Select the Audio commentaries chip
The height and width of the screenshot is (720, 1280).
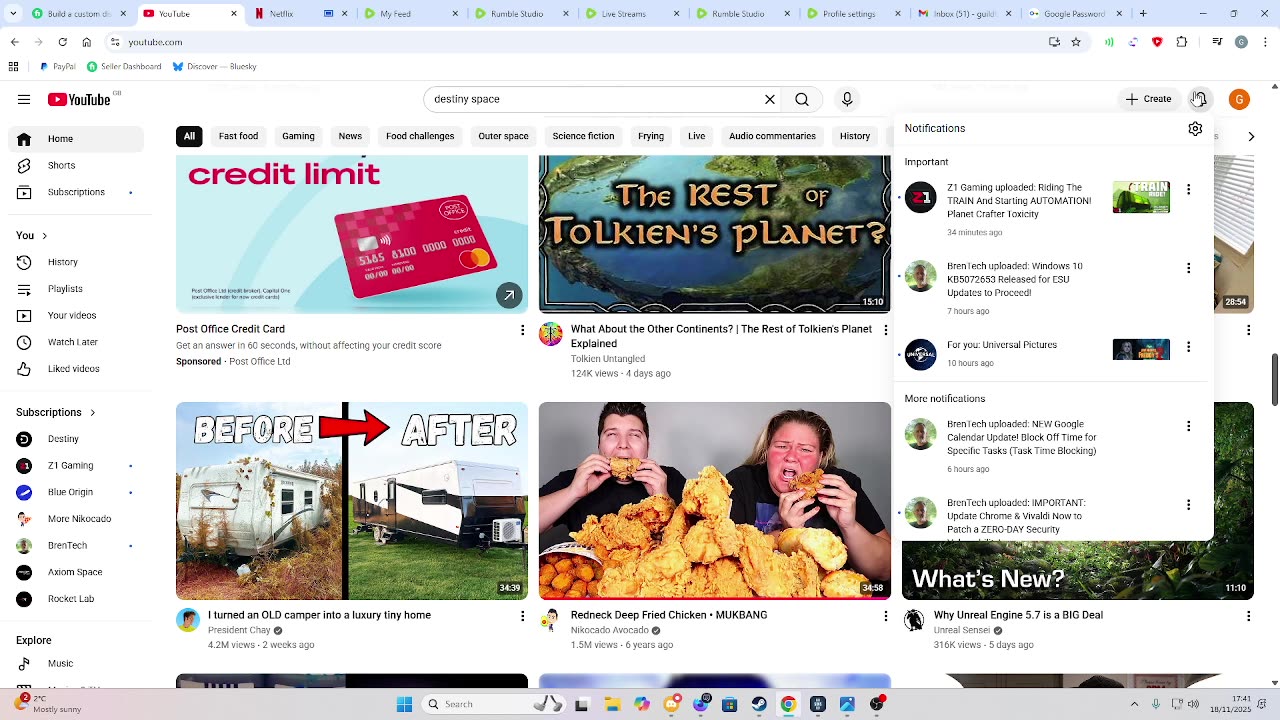tap(772, 136)
